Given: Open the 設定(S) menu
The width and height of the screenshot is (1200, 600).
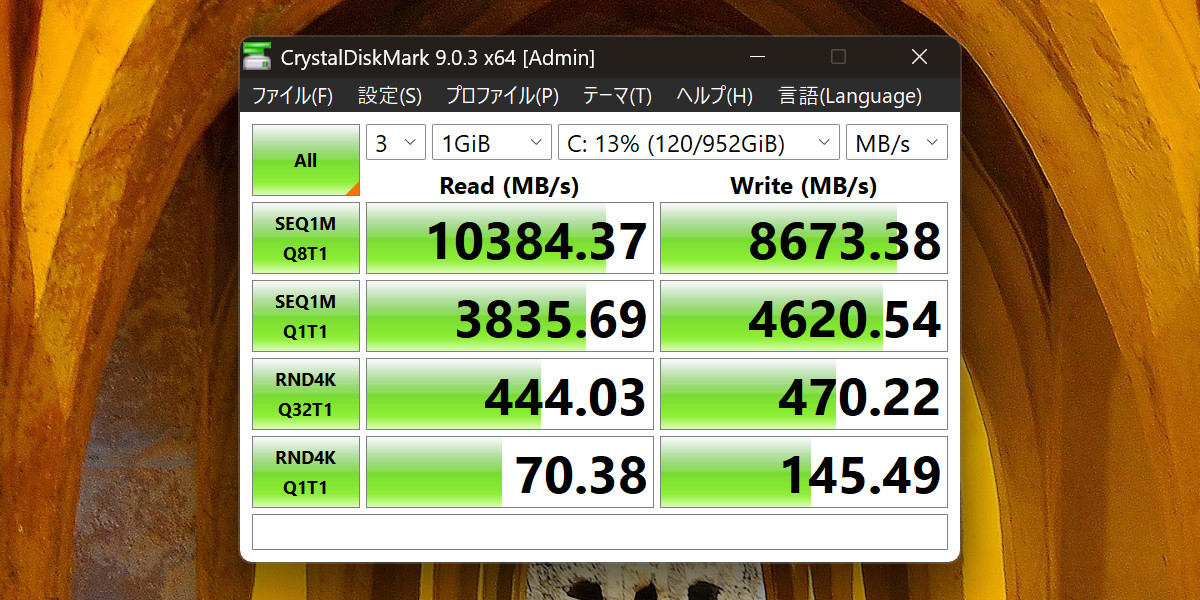Looking at the screenshot, I should click(x=390, y=96).
